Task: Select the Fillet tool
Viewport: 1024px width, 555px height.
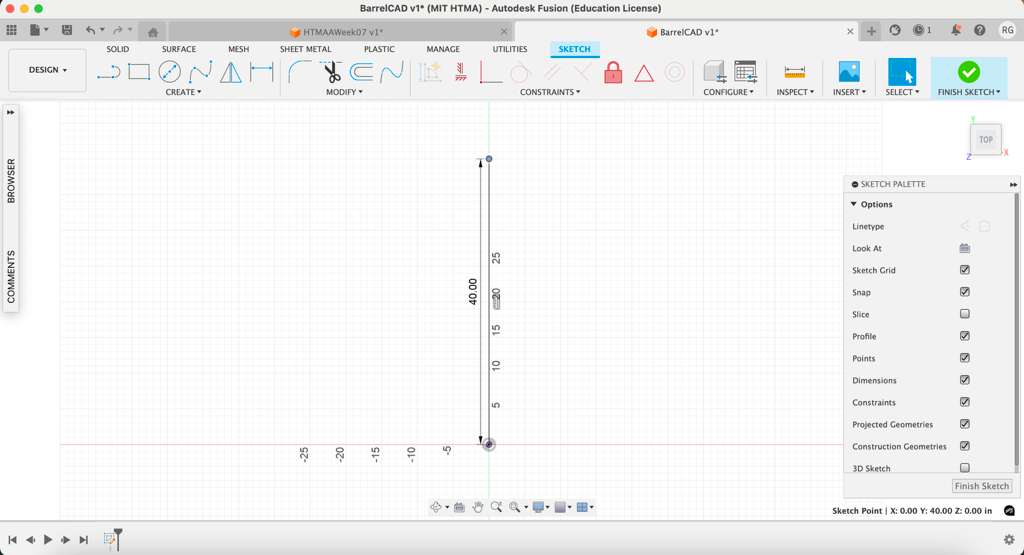Action: pos(299,72)
